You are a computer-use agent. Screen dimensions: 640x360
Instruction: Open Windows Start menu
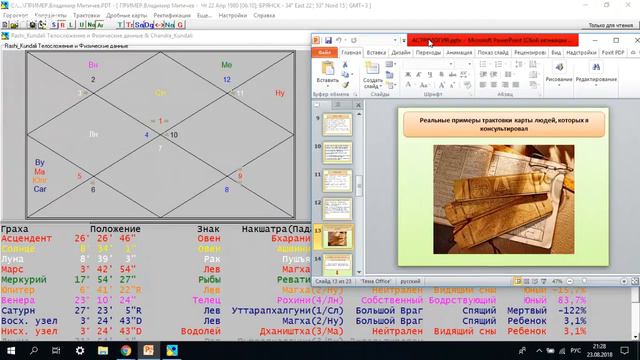[11, 351]
